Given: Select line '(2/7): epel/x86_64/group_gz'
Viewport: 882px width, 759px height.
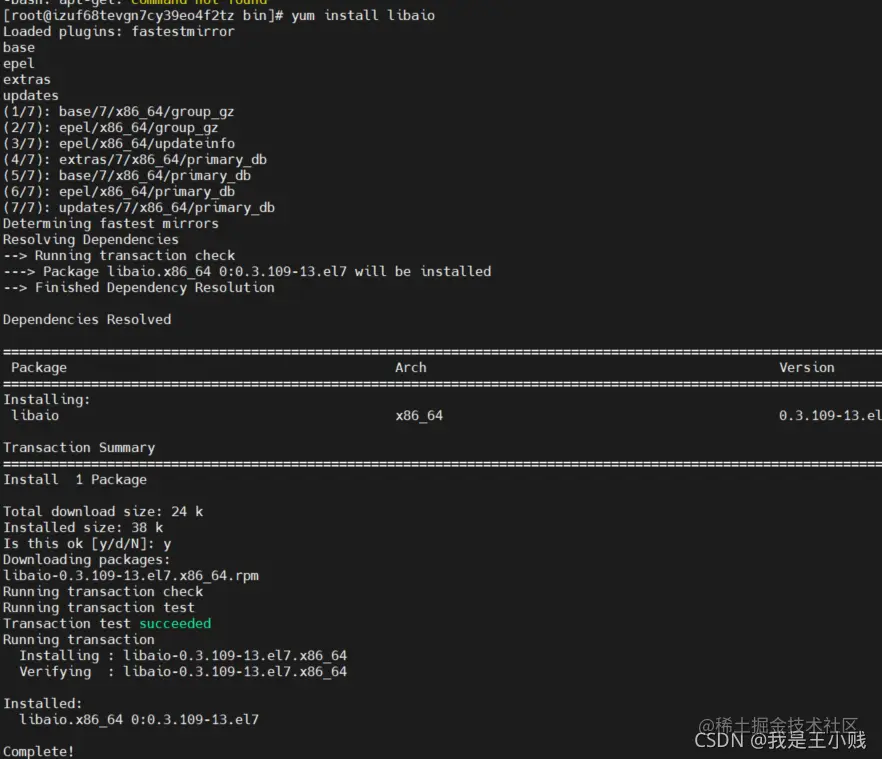Looking at the screenshot, I should tap(110, 128).
